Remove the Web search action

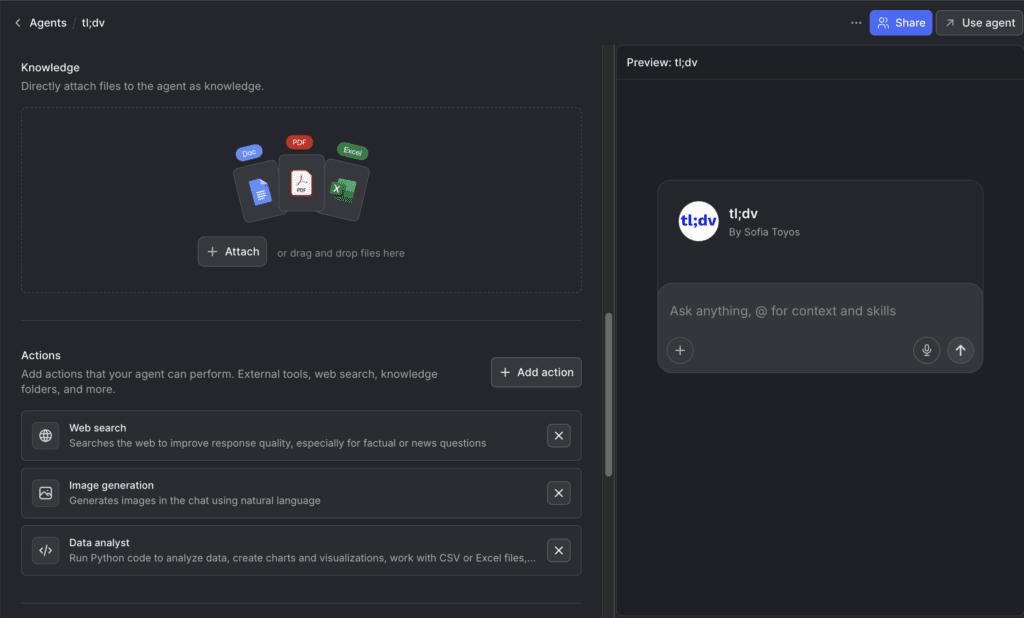pos(558,436)
